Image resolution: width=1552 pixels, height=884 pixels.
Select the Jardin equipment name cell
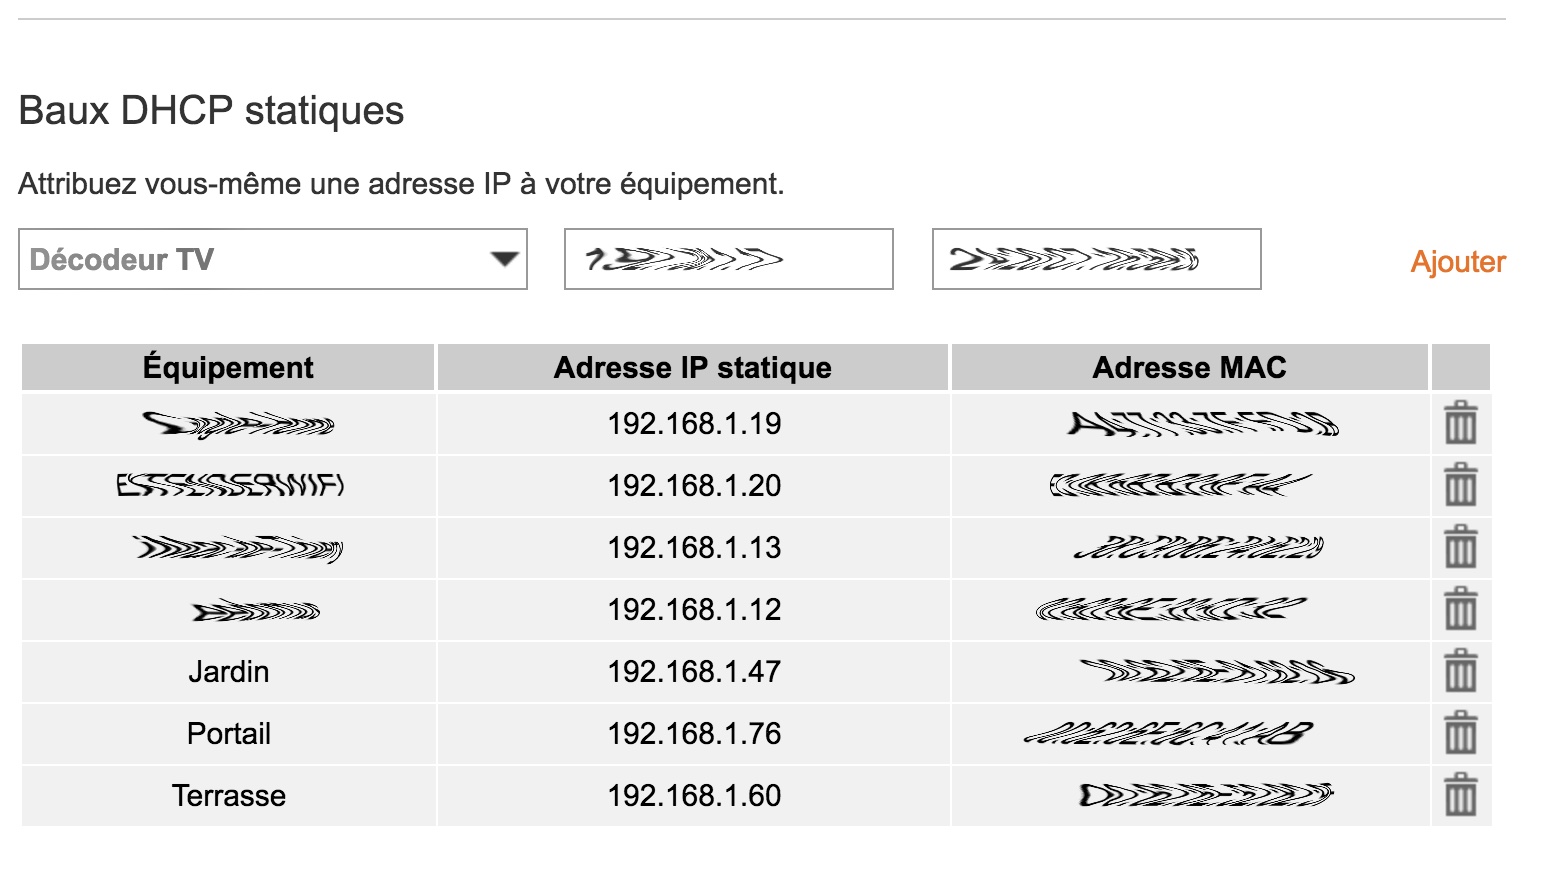229,672
